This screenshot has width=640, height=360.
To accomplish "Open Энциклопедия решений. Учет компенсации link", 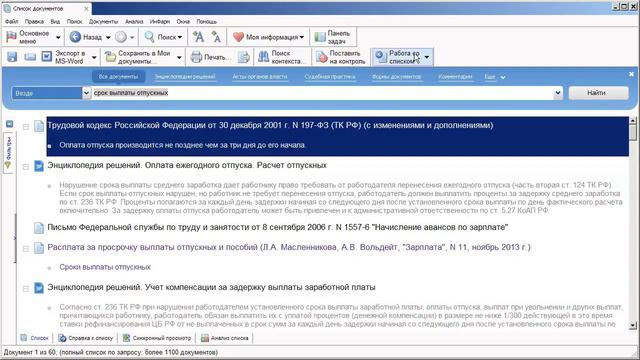I will (x=211, y=287).
